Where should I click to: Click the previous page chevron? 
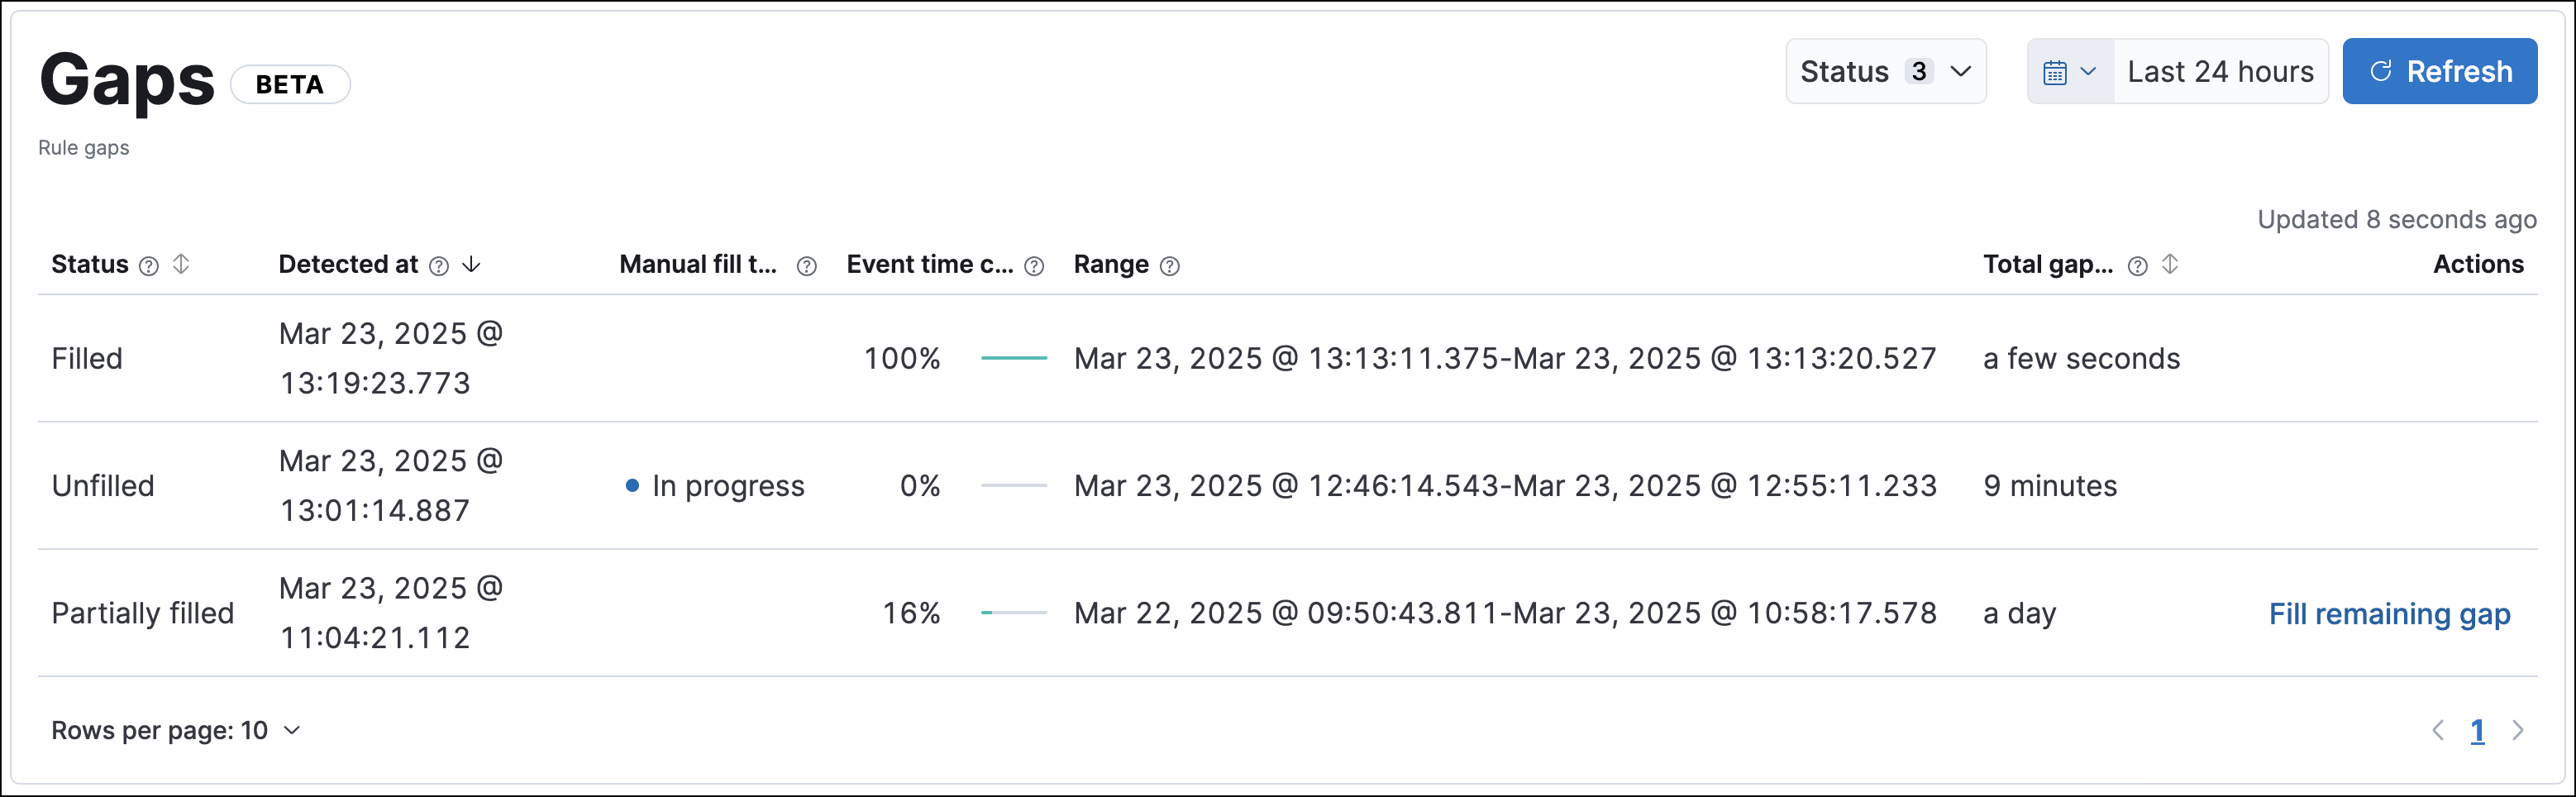(x=2437, y=730)
